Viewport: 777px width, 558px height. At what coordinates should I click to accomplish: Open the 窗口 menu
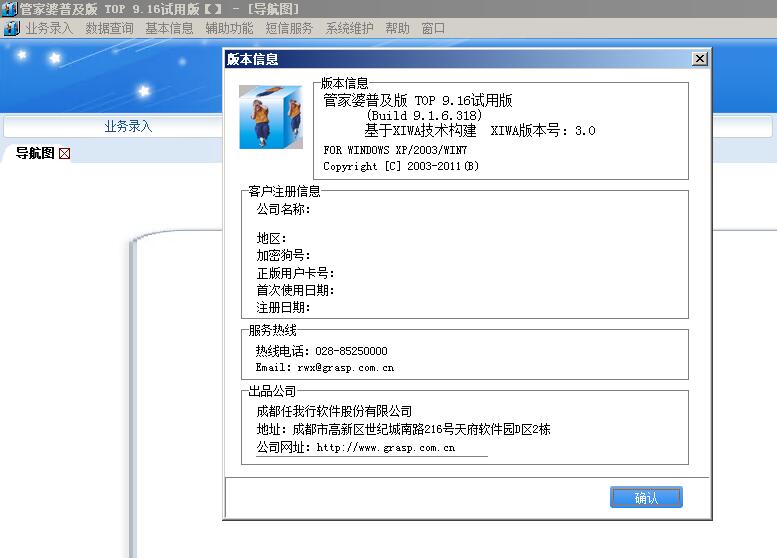[433, 28]
